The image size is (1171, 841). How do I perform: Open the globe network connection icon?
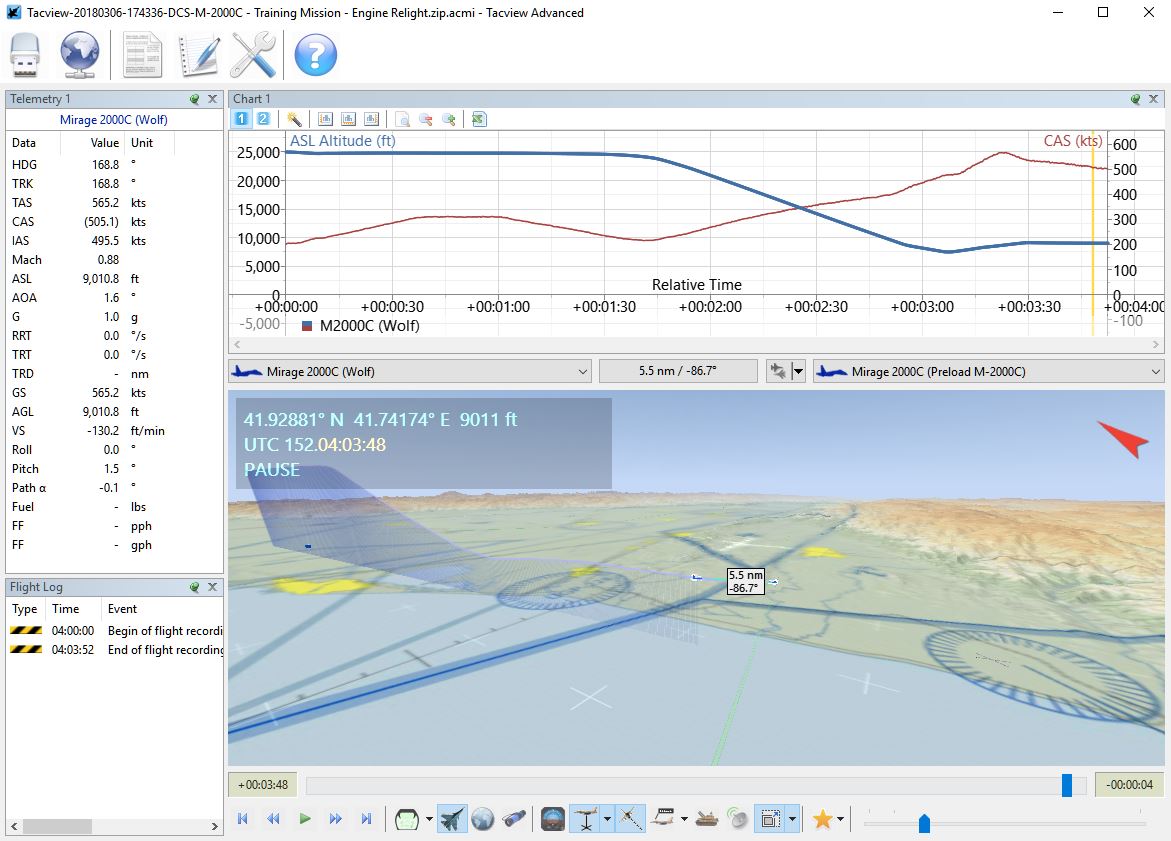pos(80,55)
